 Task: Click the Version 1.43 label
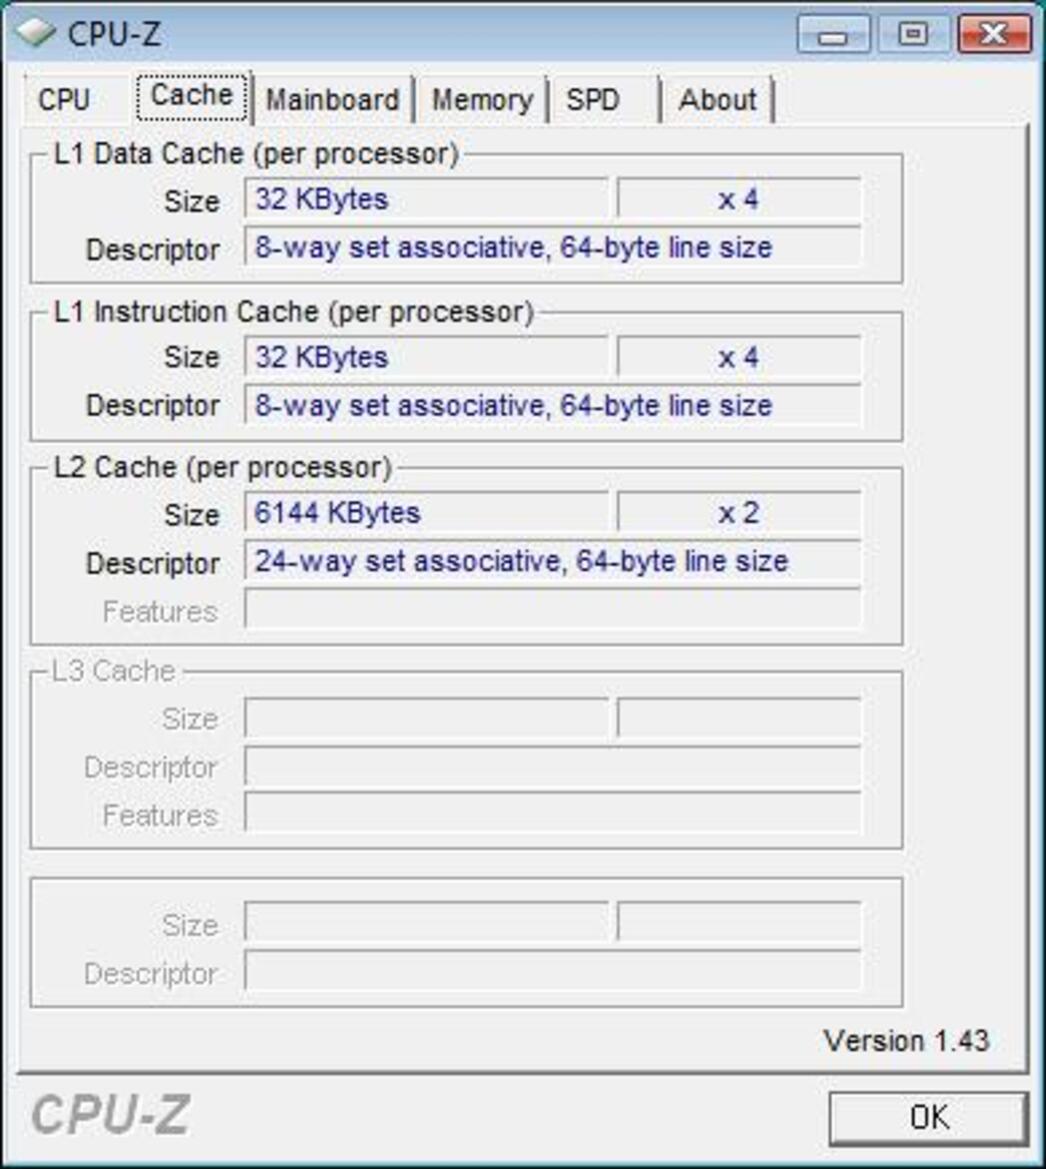[906, 1040]
